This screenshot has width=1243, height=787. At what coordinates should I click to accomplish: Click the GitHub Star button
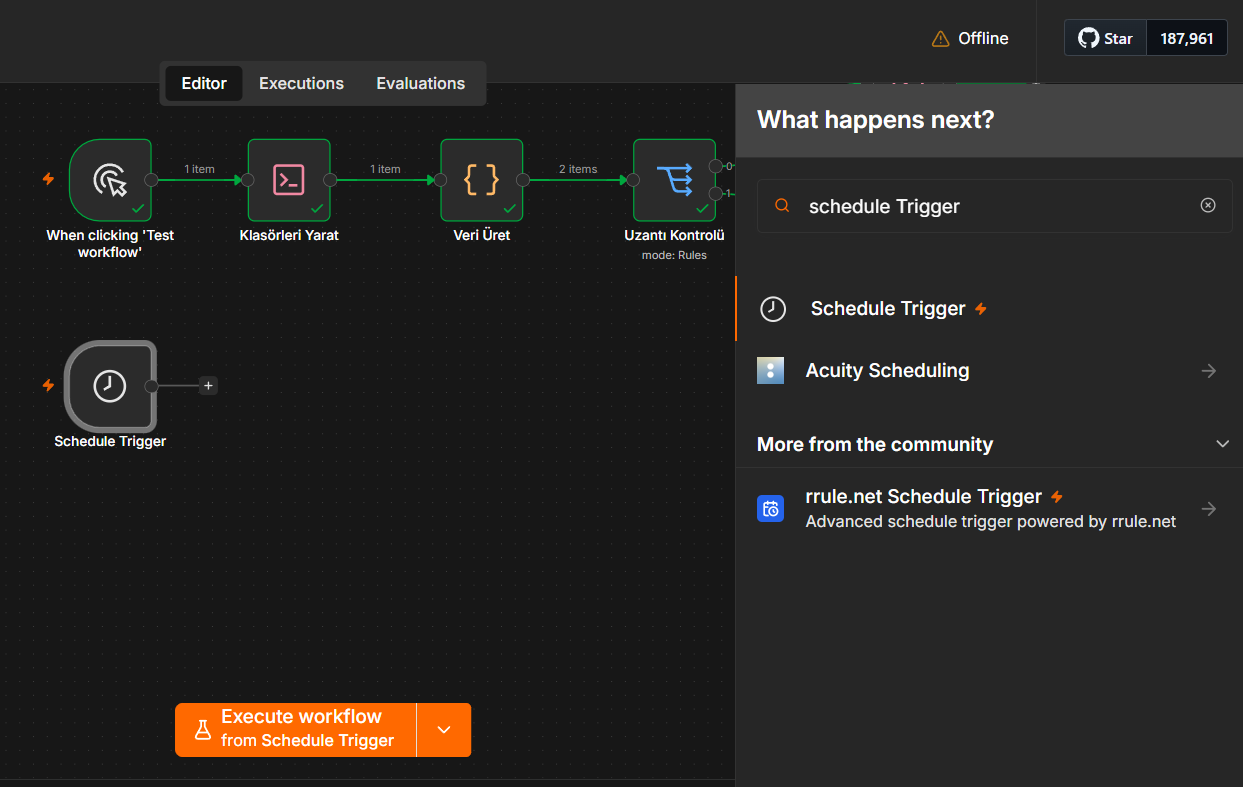coord(1105,38)
